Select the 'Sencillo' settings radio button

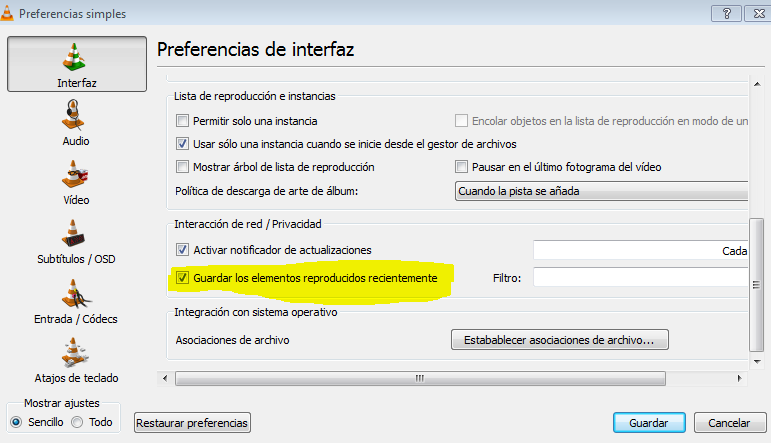coord(15,423)
